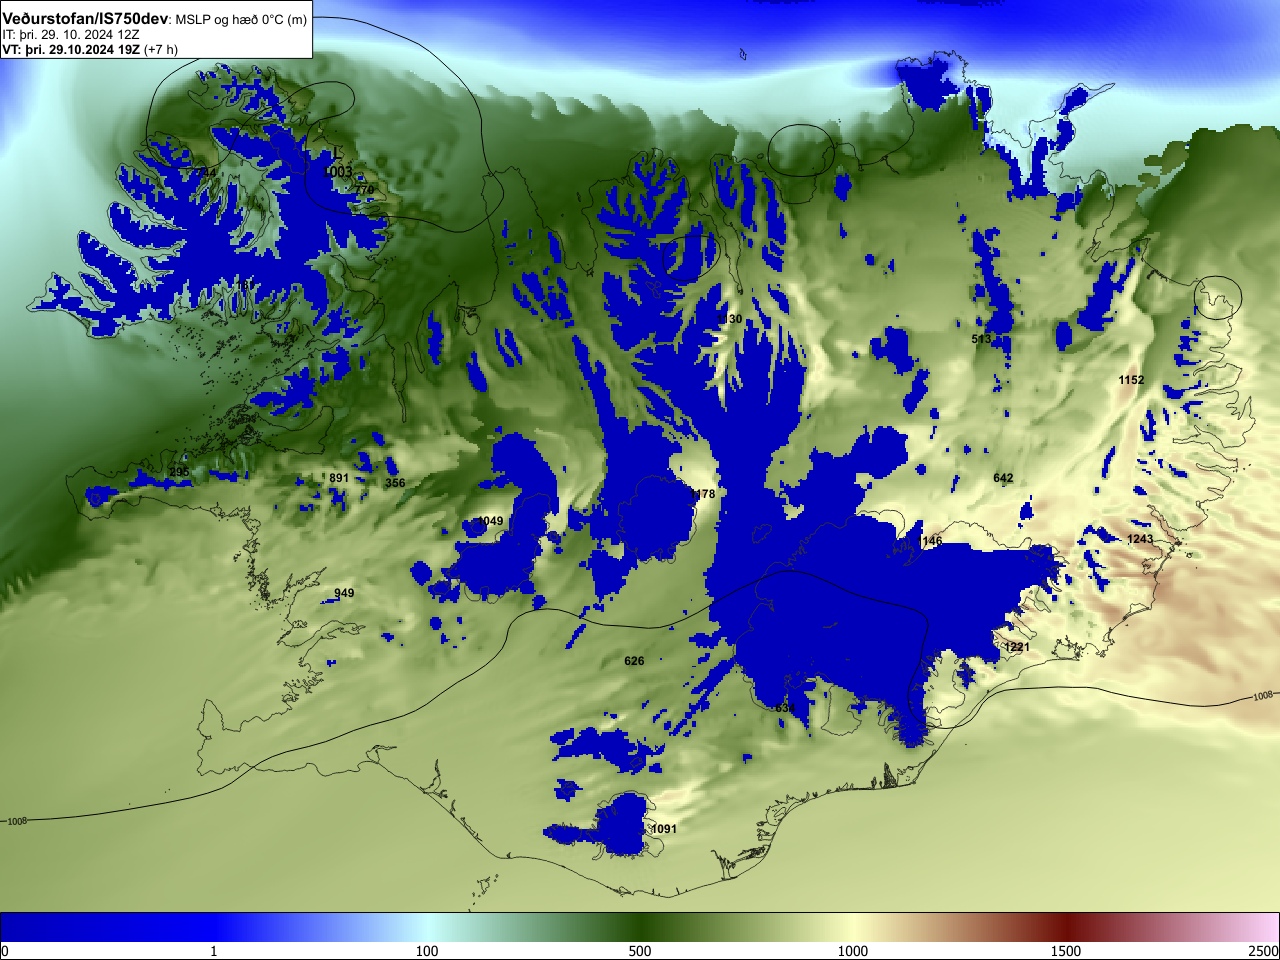Click the '1152' value on the map
The image size is (1280, 960).
coord(1131,380)
